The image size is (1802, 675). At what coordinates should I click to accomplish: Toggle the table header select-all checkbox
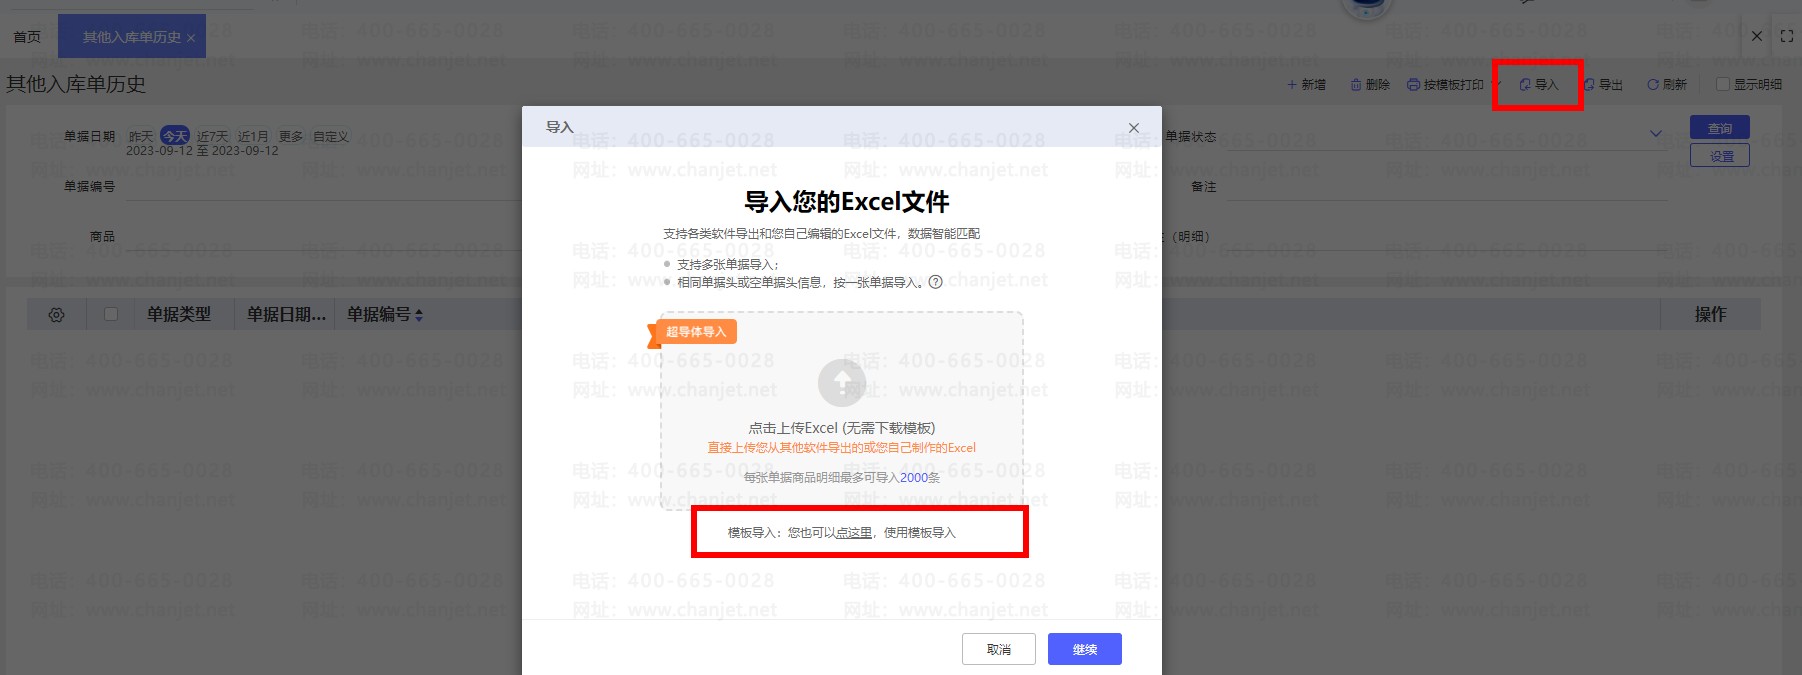[111, 314]
